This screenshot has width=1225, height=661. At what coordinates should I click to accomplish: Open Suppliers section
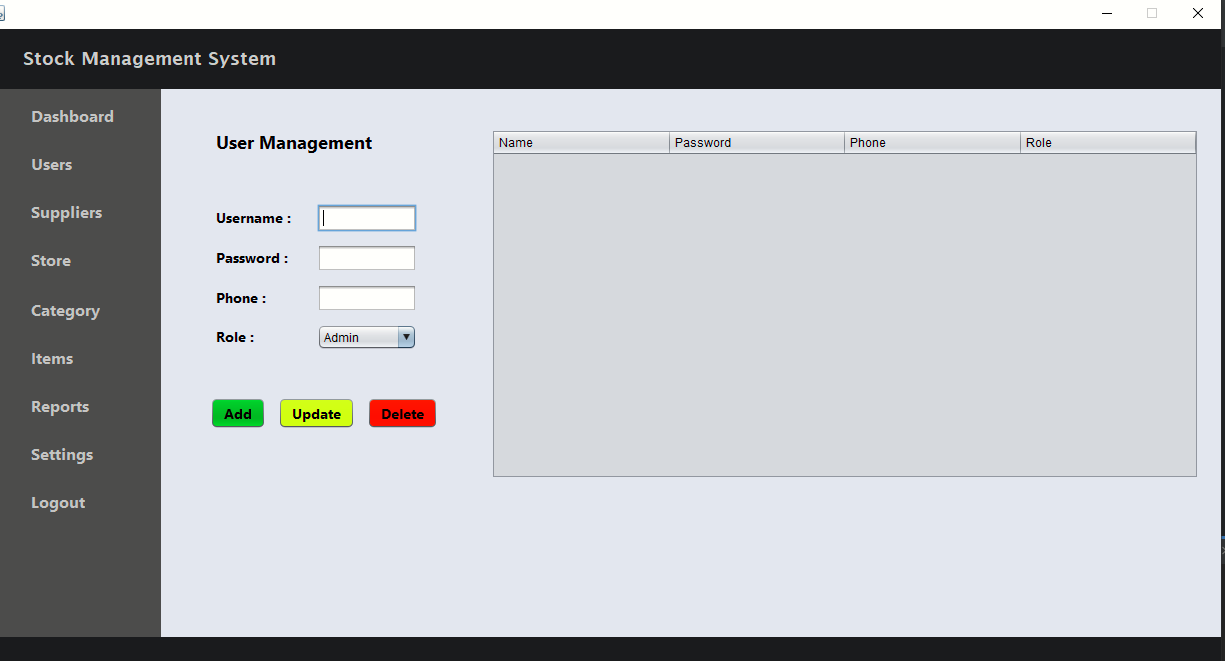66,213
